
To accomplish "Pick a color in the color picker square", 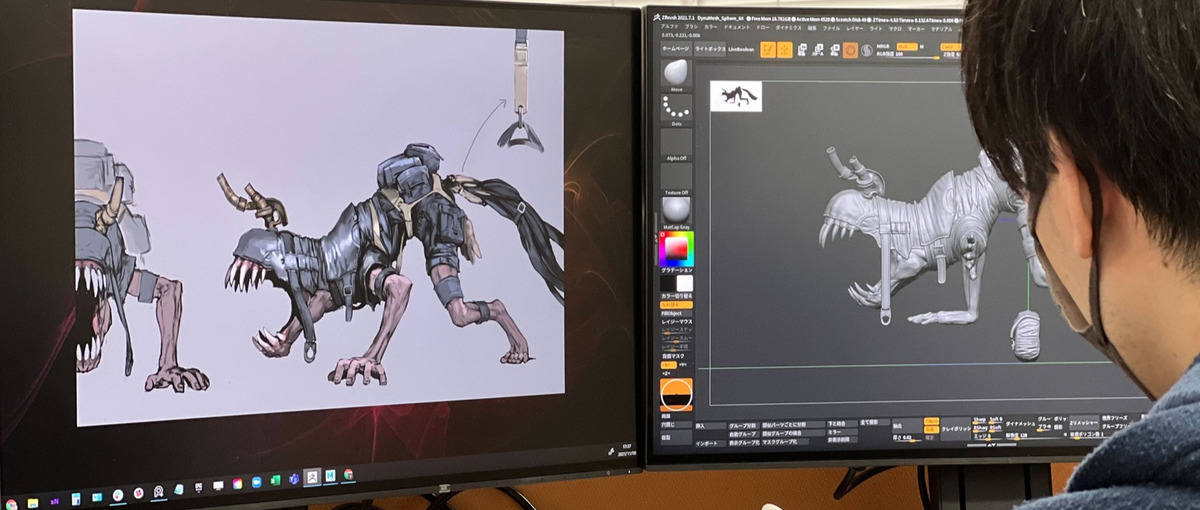I will (x=677, y=247).
